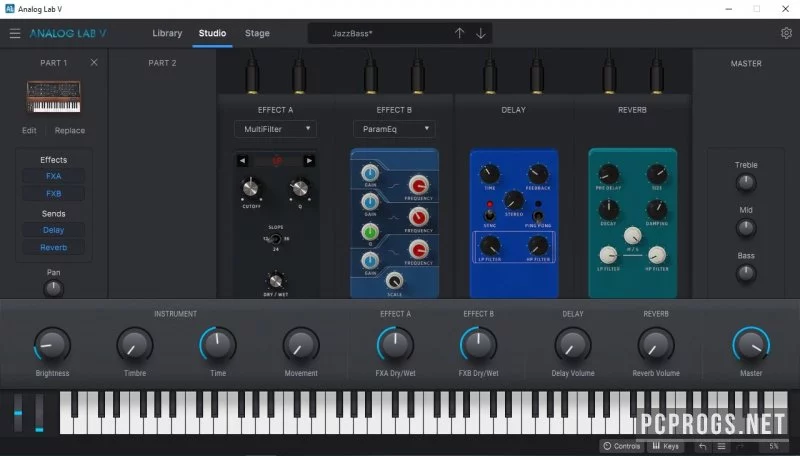Click the Master Treble knob
Screen dimensions: 800x456
746,183
